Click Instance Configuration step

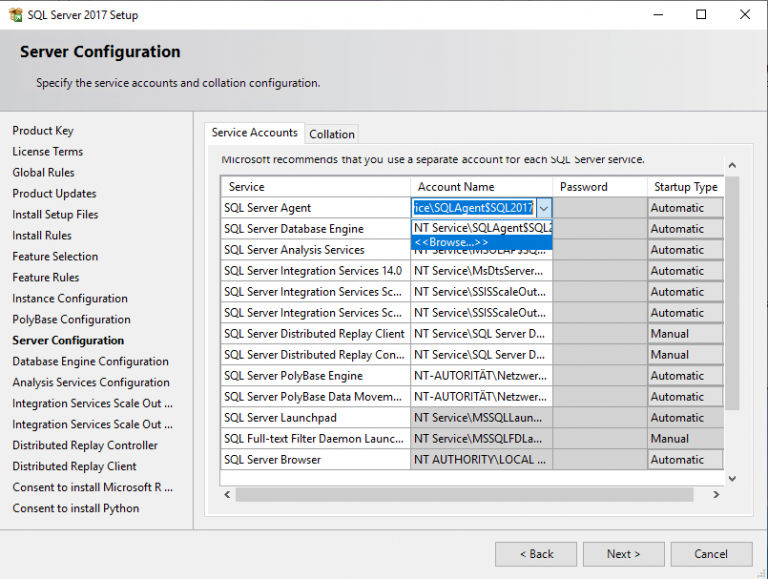click(x=70, y=299)
